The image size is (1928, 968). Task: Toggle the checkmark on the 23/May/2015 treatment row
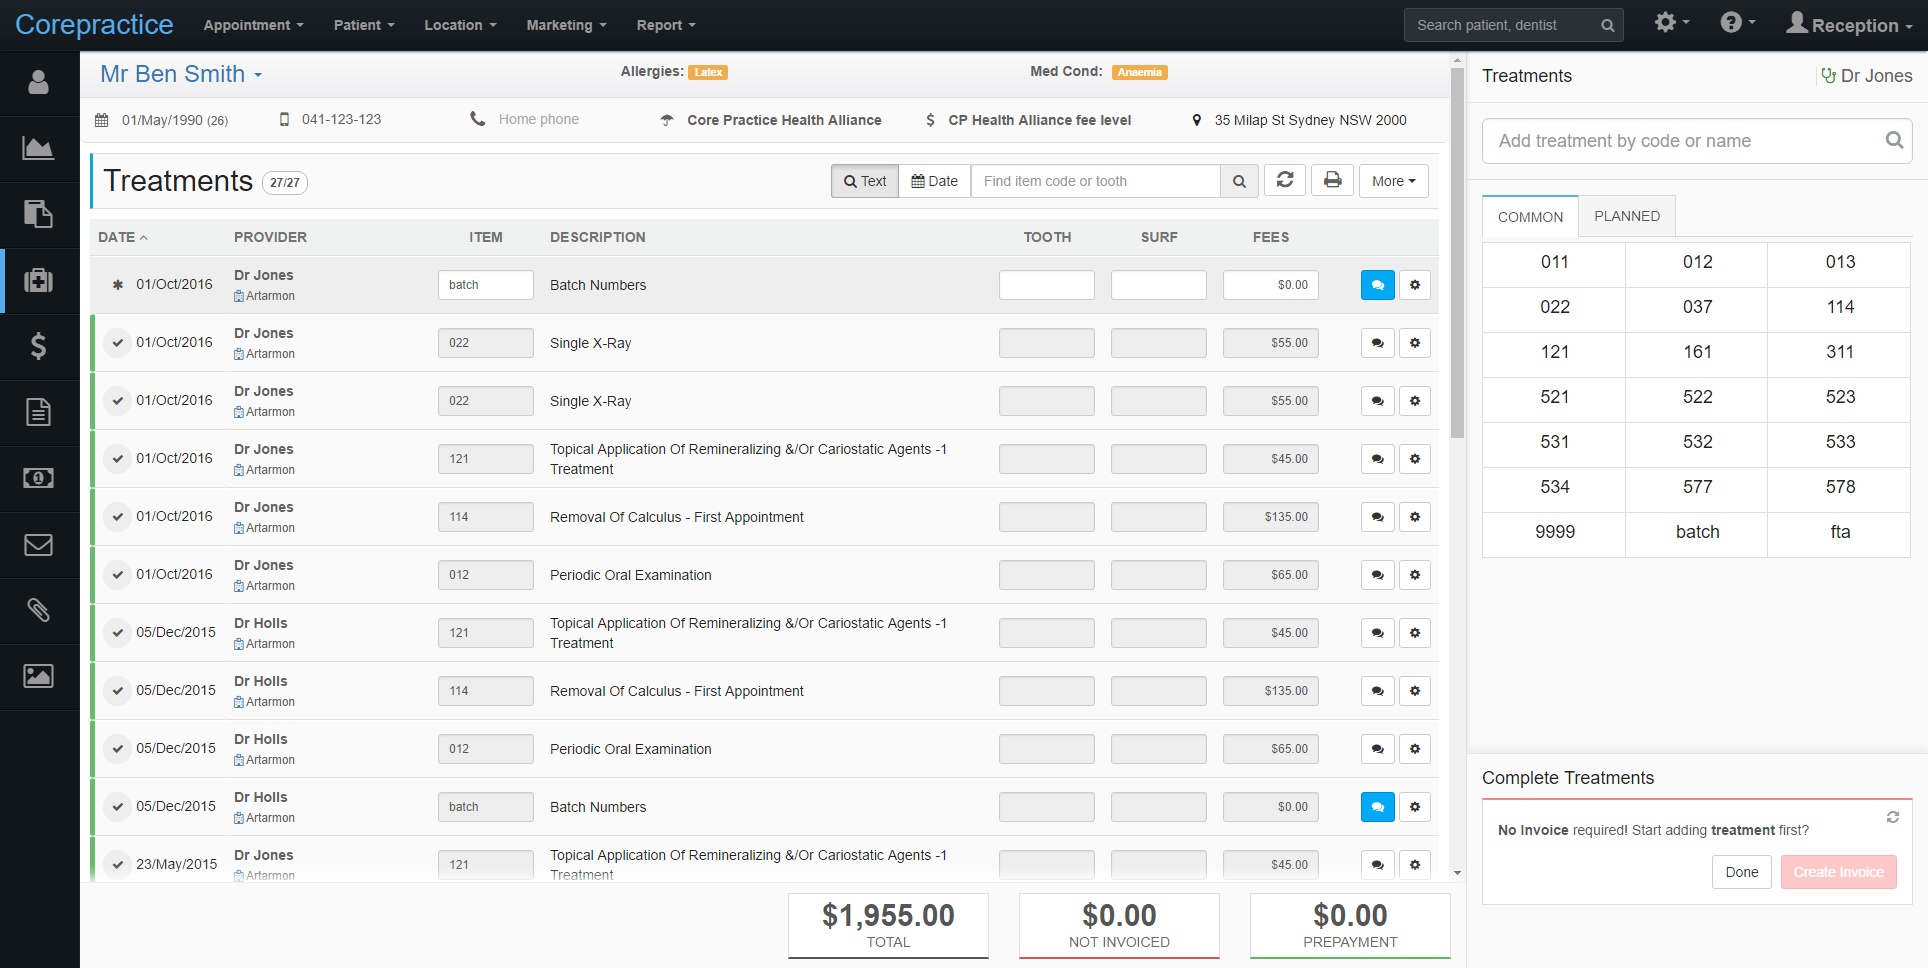(x=118, y=865)
